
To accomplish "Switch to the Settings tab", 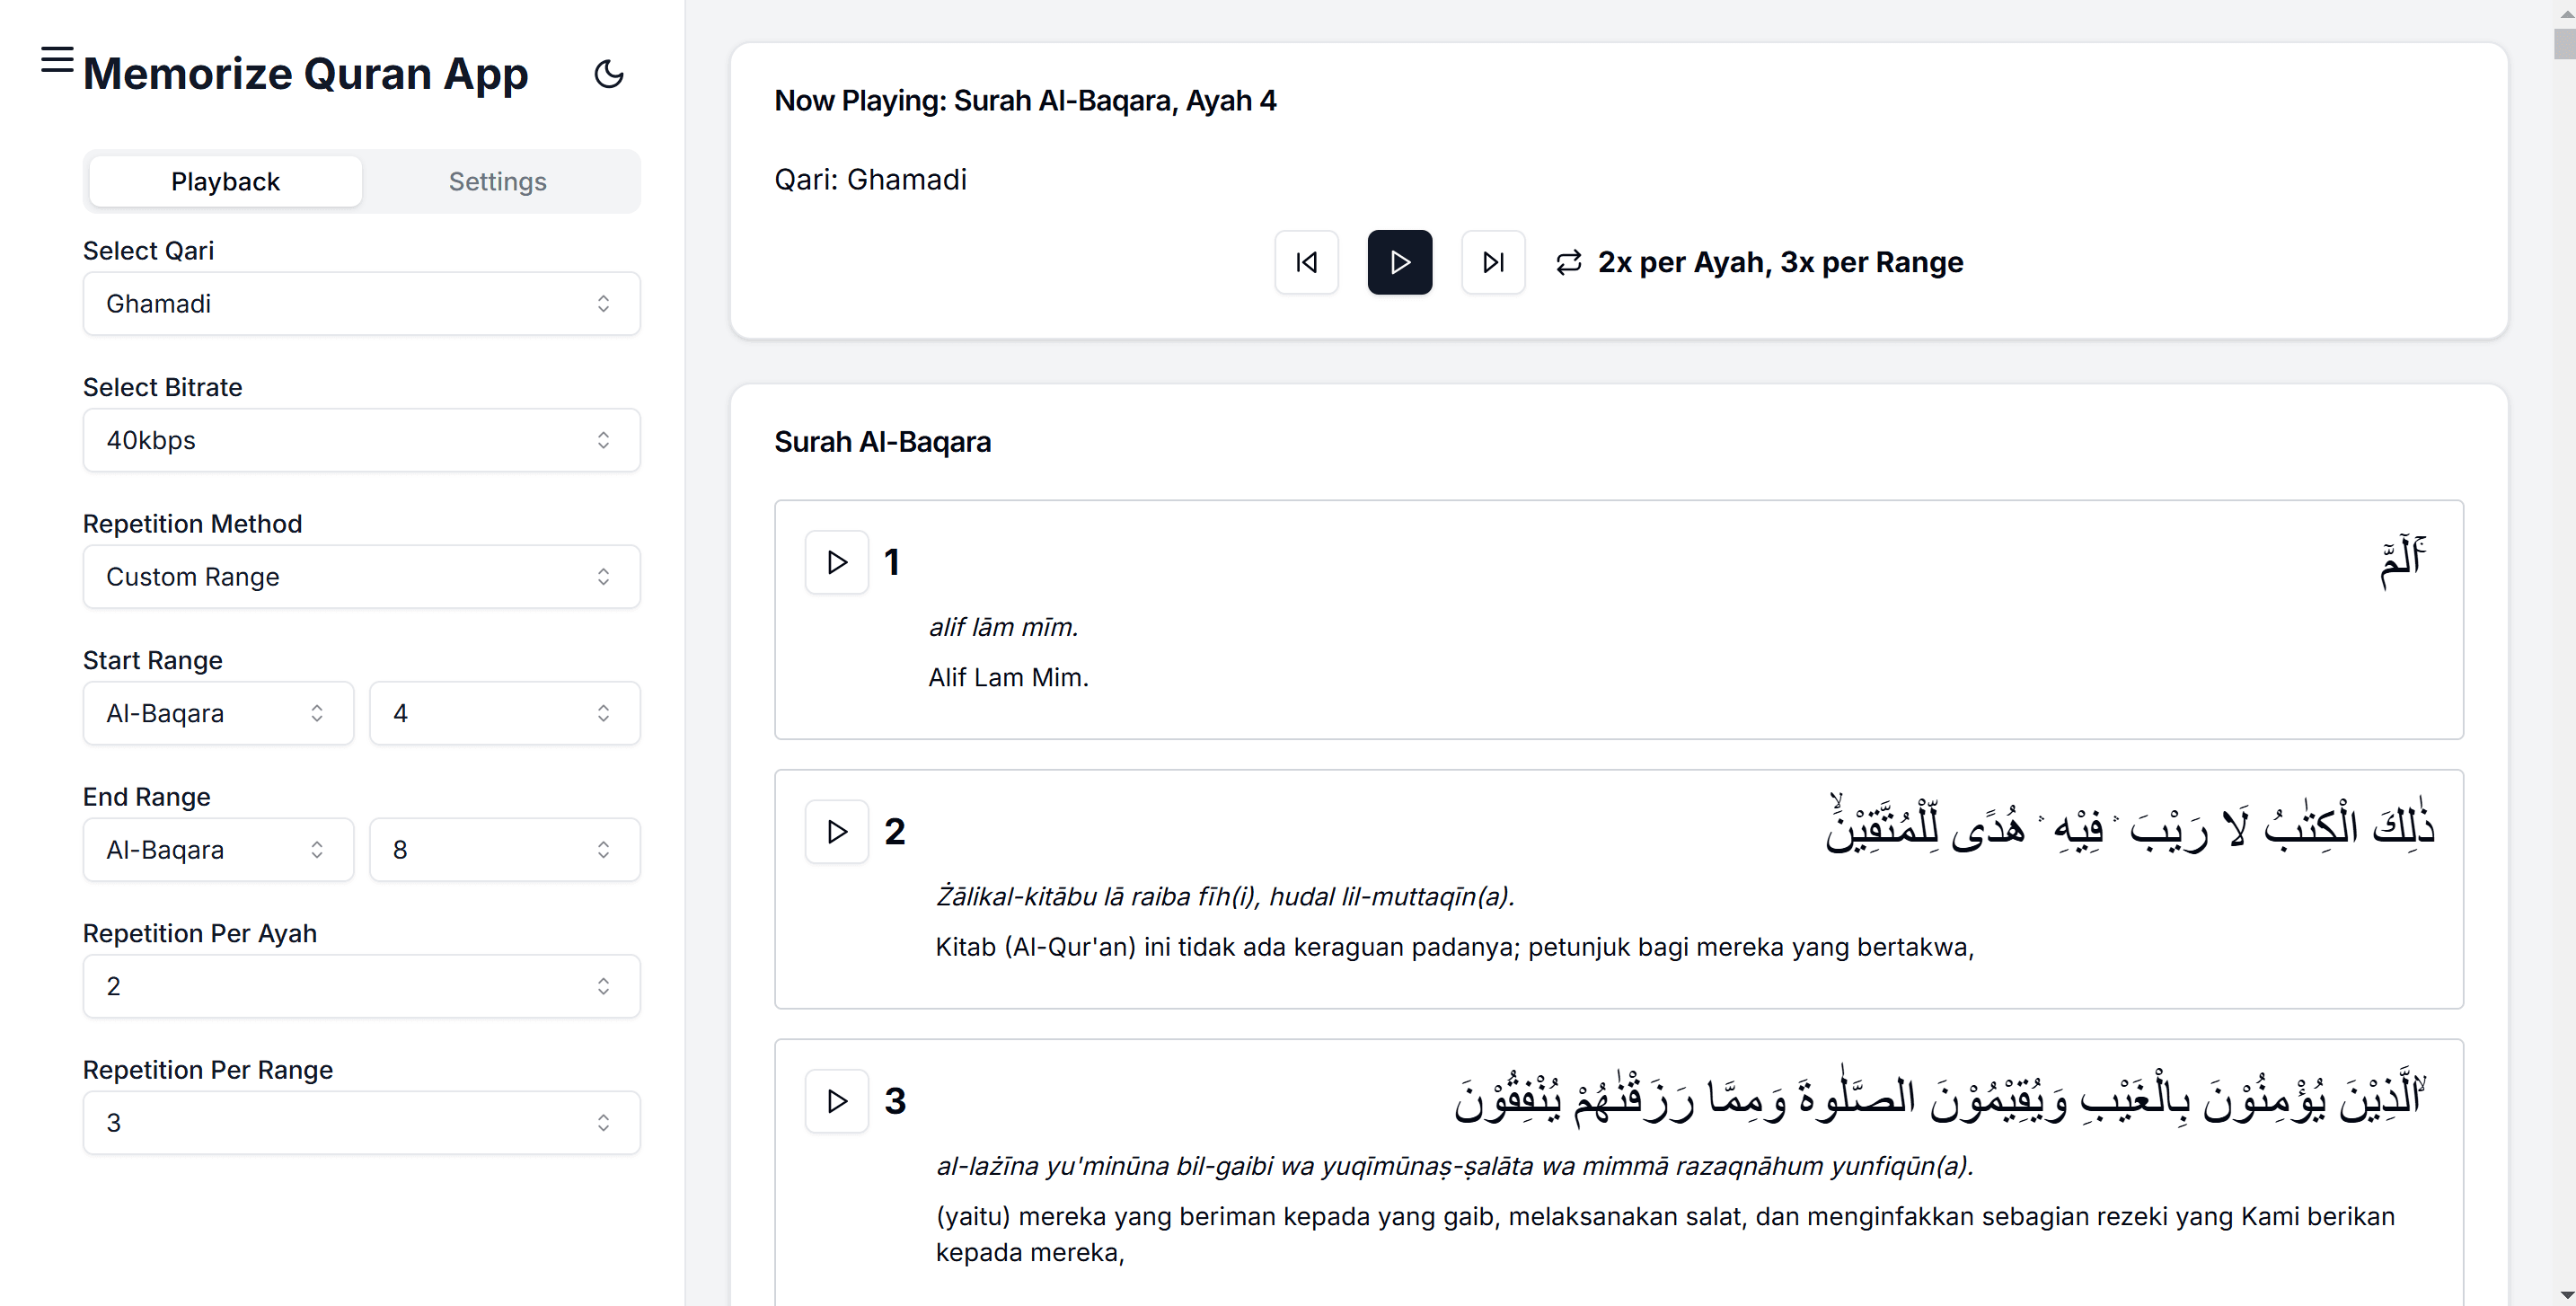I will click(x=497, y=181).
